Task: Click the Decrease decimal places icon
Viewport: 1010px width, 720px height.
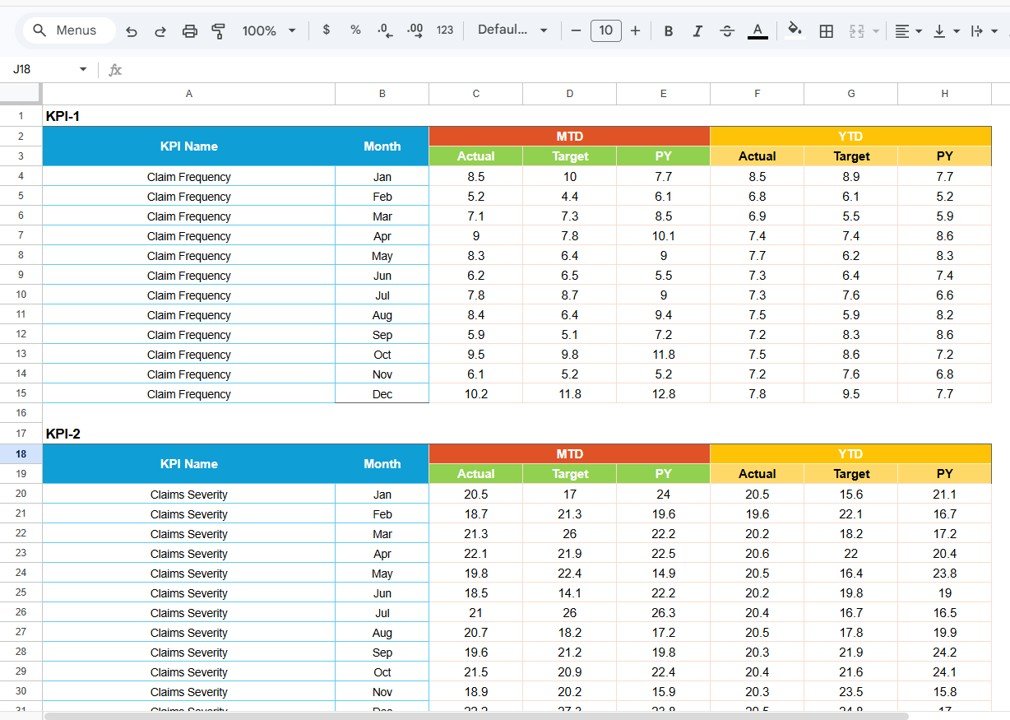Action: [385, 30]
